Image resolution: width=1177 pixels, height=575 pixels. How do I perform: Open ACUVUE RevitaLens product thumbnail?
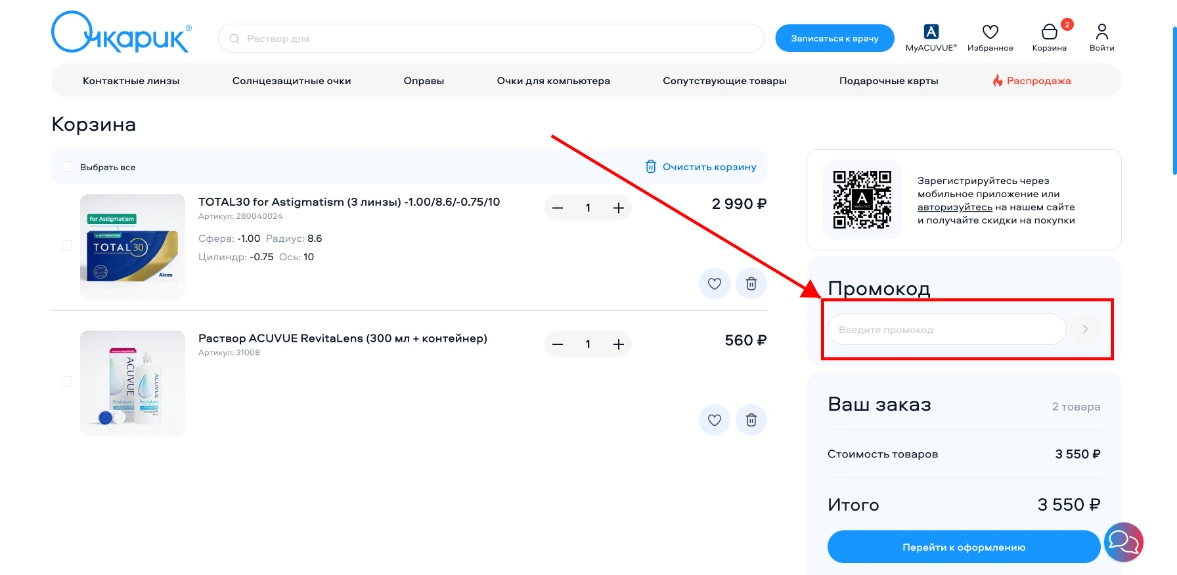tap(132, 383)
